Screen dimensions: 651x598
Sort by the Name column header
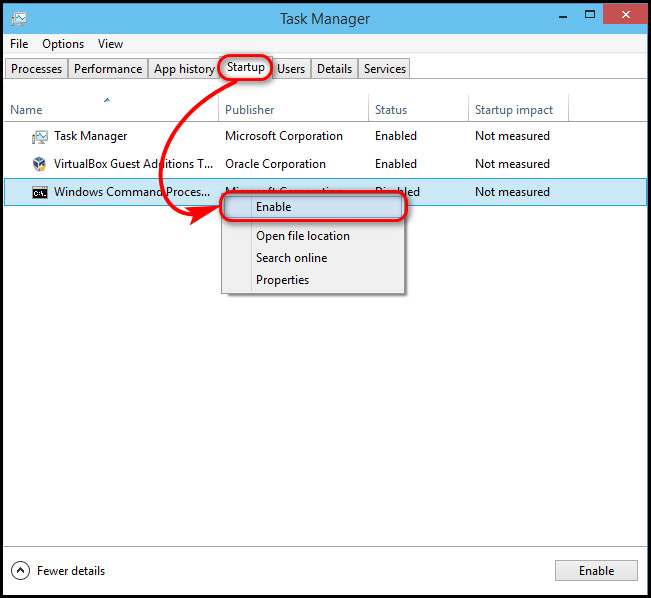[x=111, y=110]
